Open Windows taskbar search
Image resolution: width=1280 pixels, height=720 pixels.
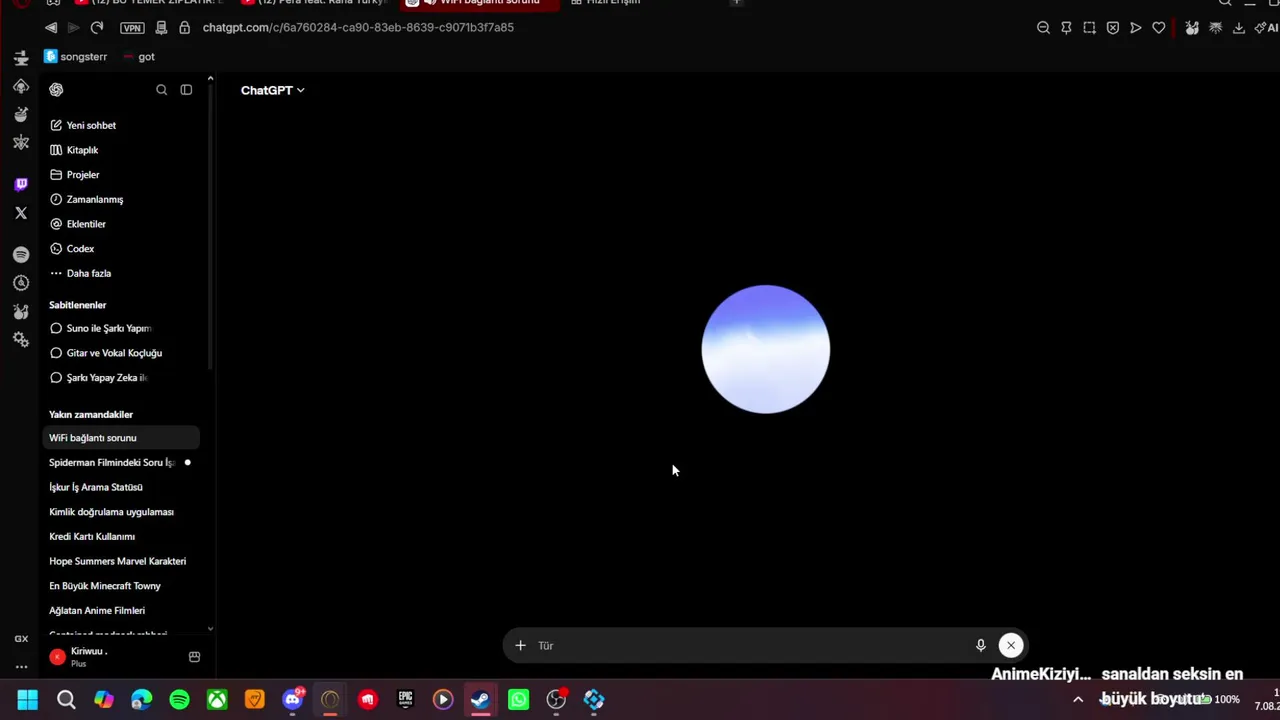pos(66,700)
